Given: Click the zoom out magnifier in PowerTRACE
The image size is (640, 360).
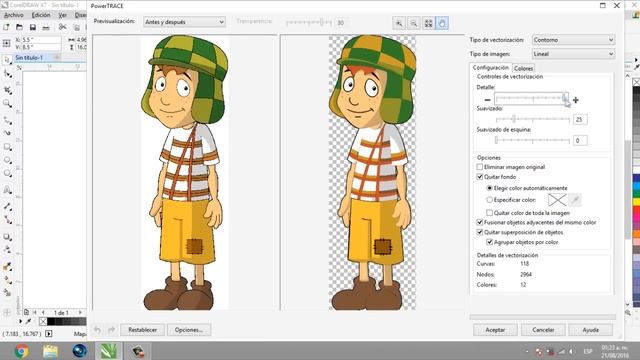Looking at the screenshot, I should pyautogui.click(x=413, y=23).
